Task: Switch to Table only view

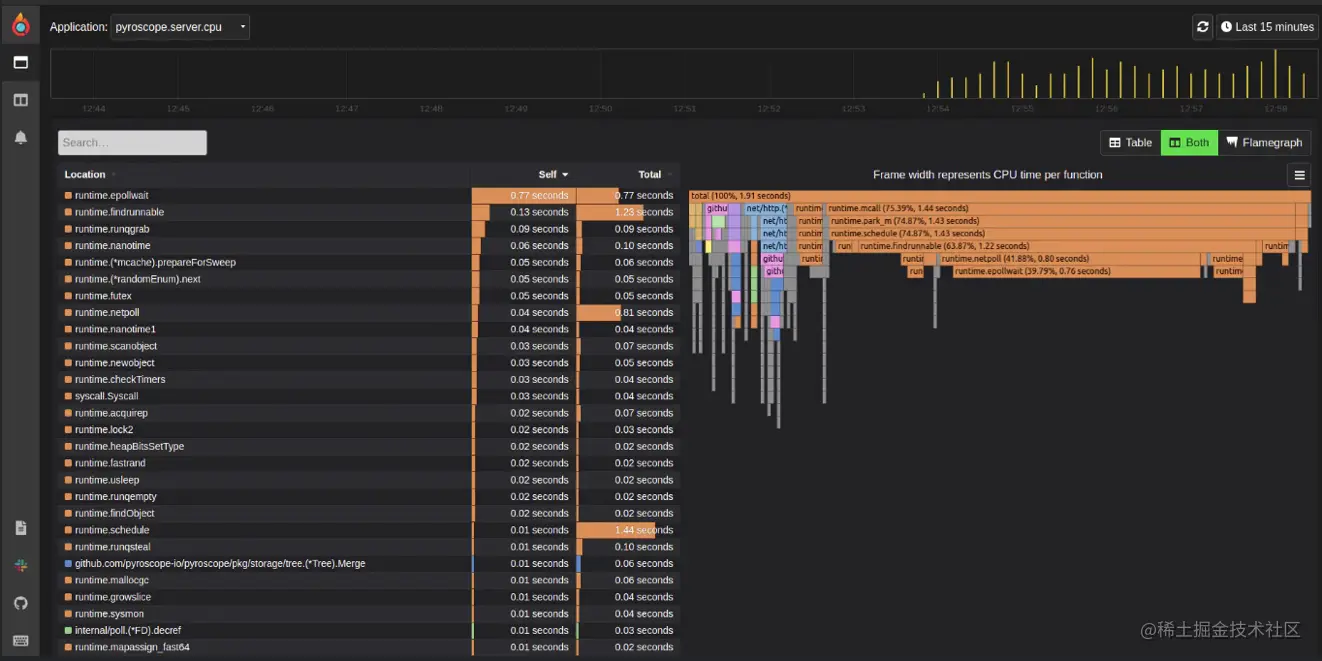Action: click(1130, 143)
